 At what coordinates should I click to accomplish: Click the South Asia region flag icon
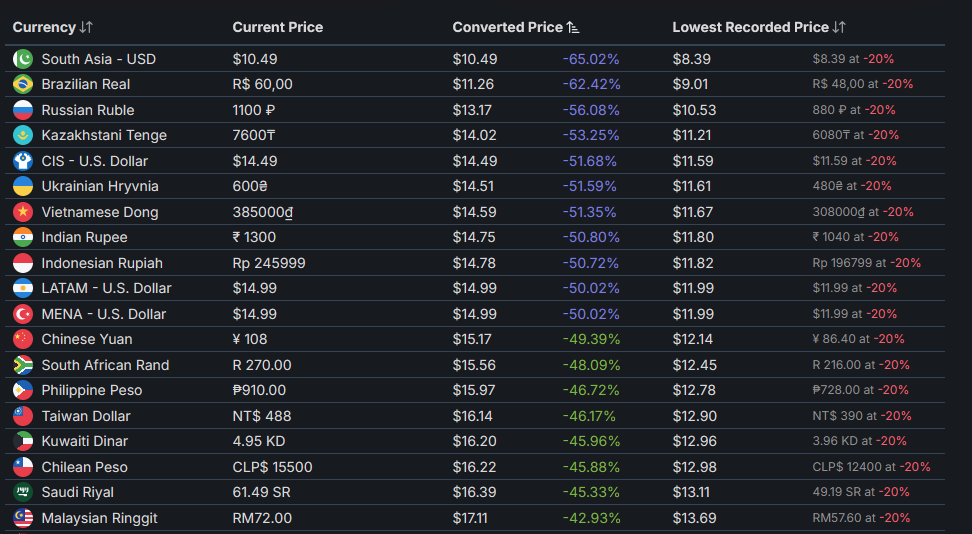pos(23,59)
